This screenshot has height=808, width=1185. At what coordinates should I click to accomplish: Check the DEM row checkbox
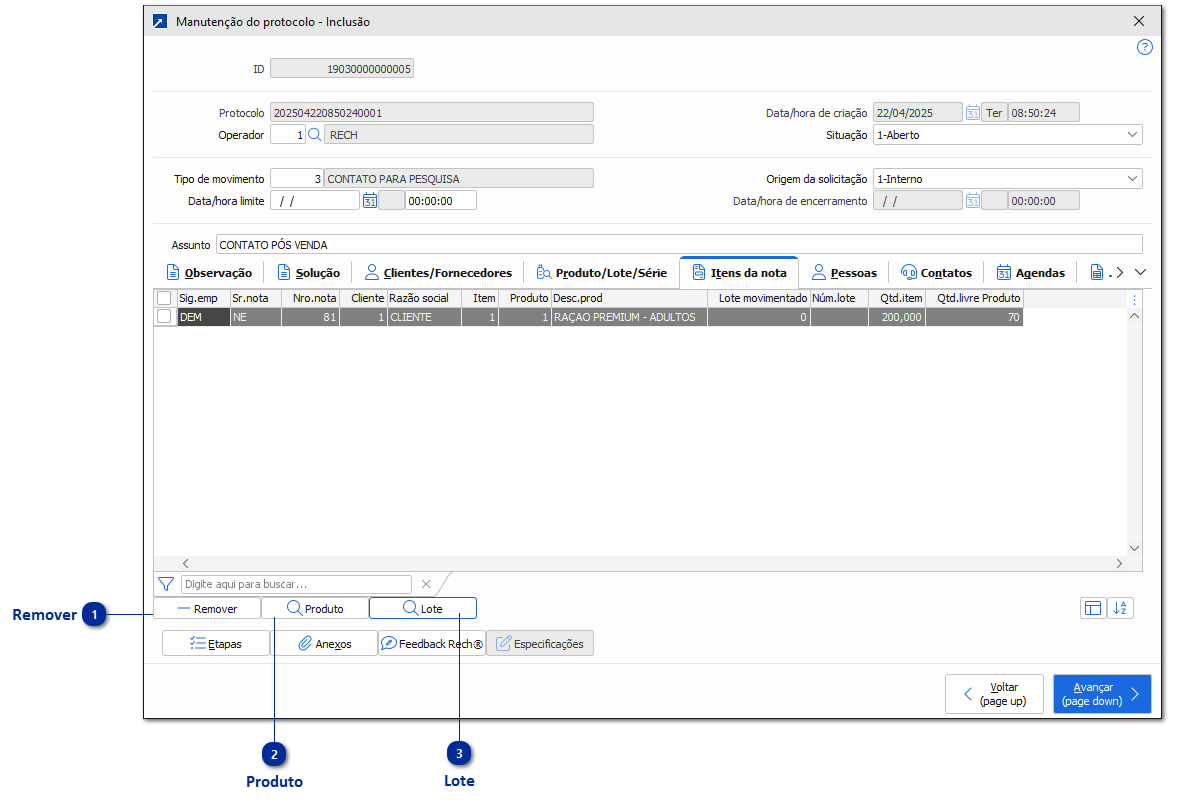coord(164,317)
